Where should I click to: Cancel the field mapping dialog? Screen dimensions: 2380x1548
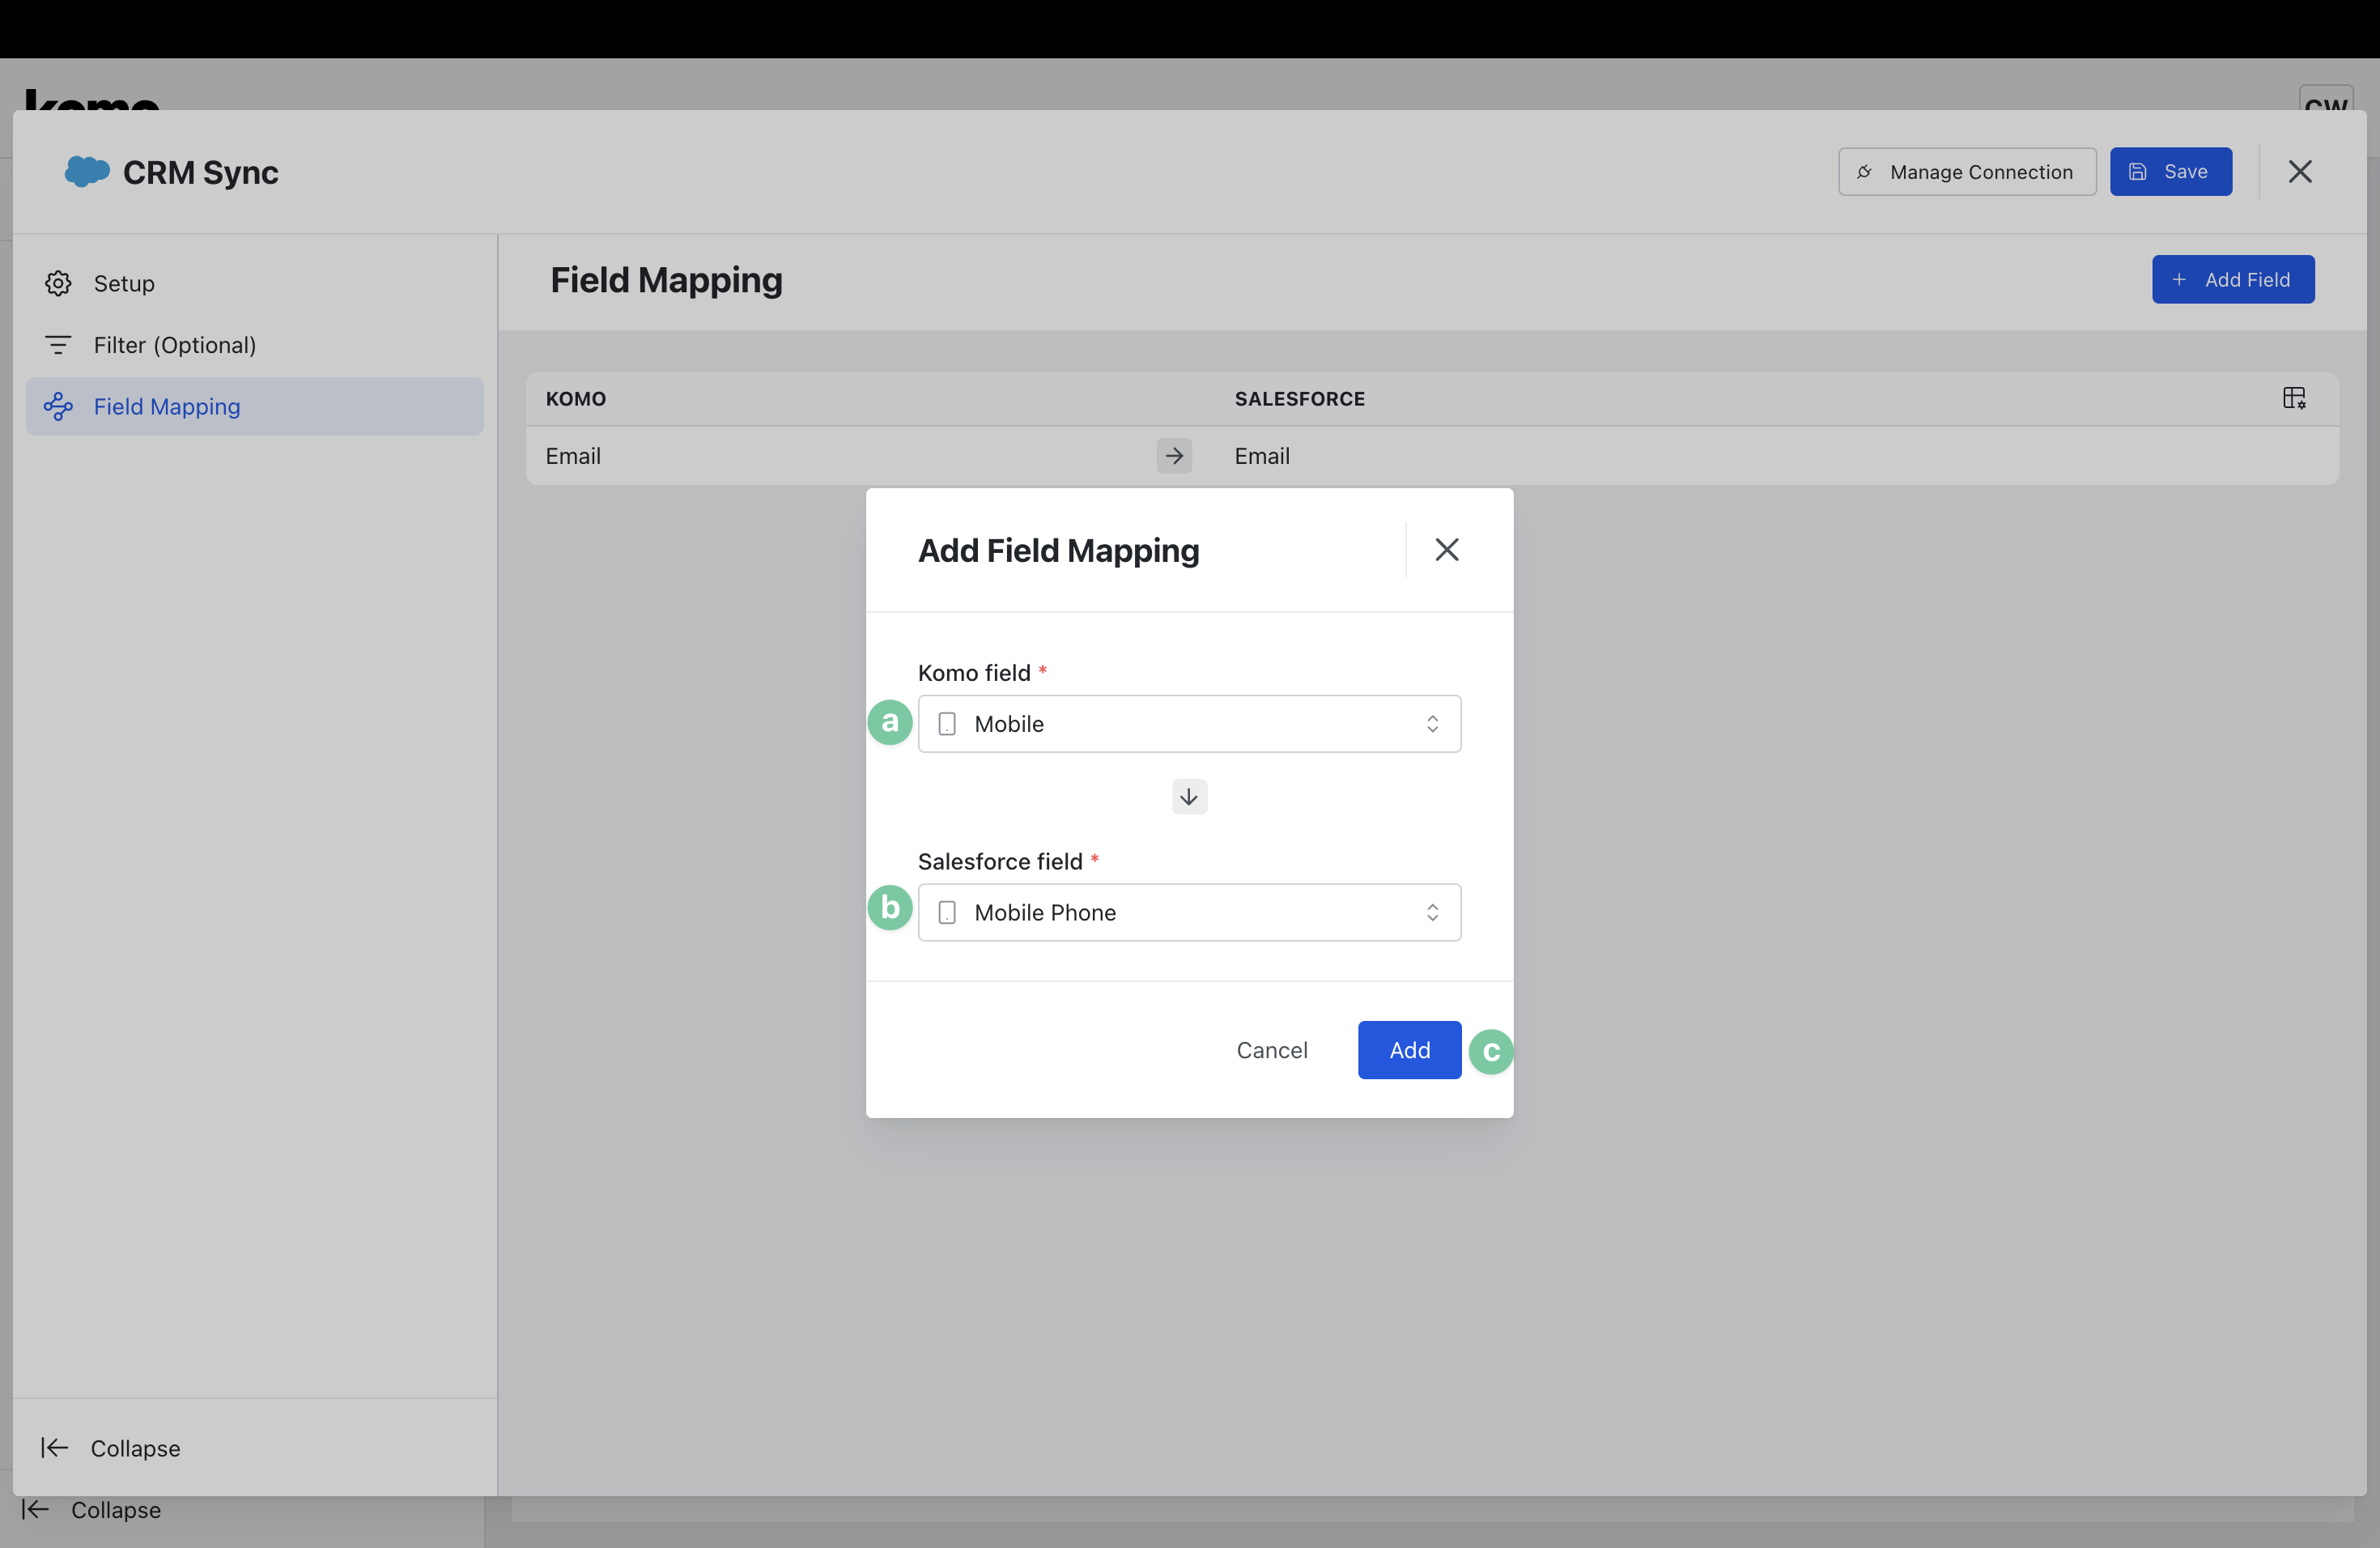coord(1271,1050)
